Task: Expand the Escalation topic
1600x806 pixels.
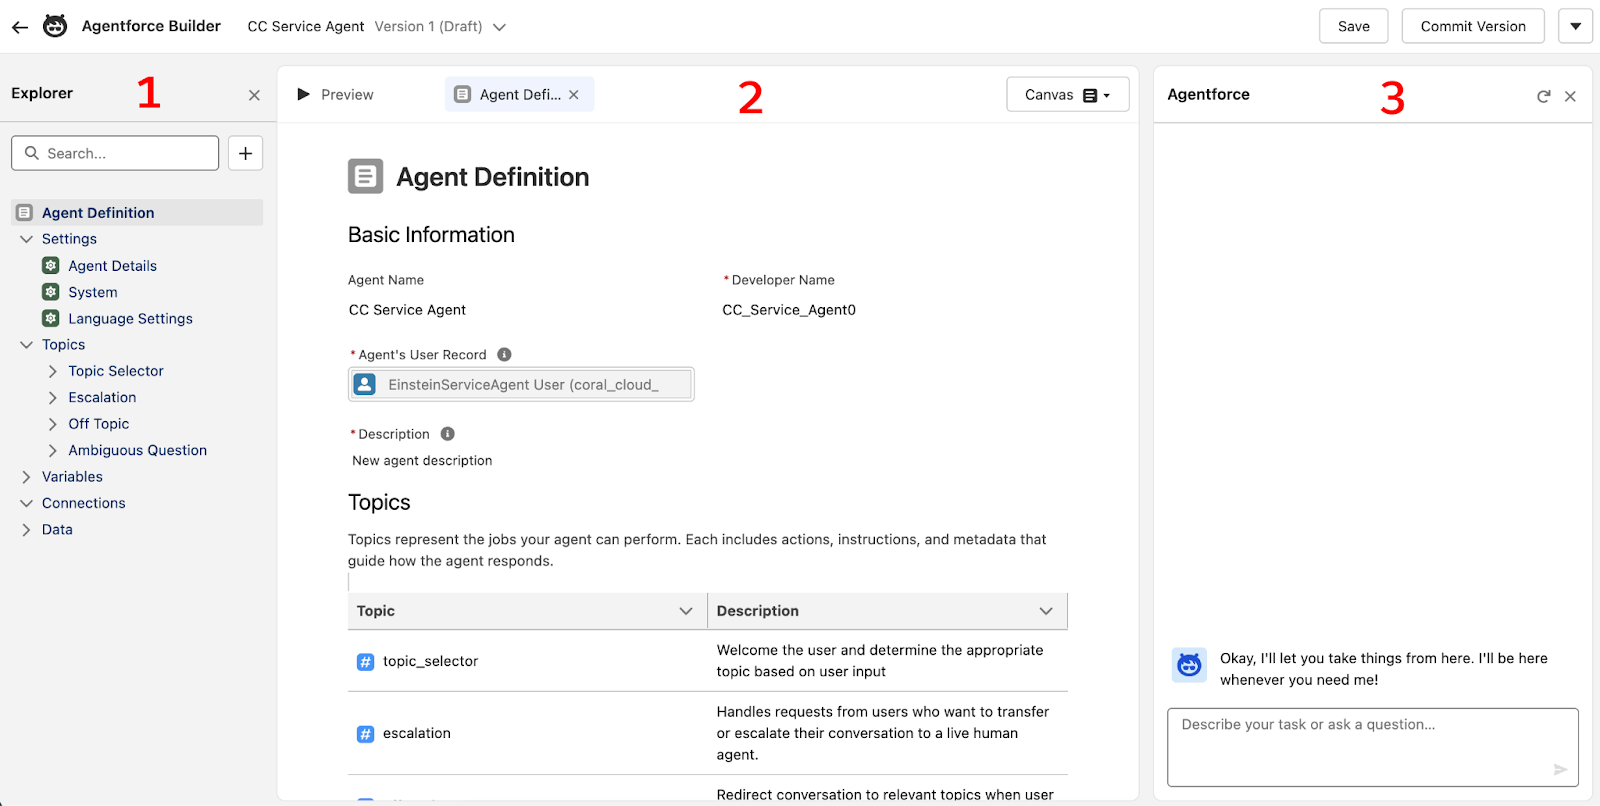Action: pos(52,397)
